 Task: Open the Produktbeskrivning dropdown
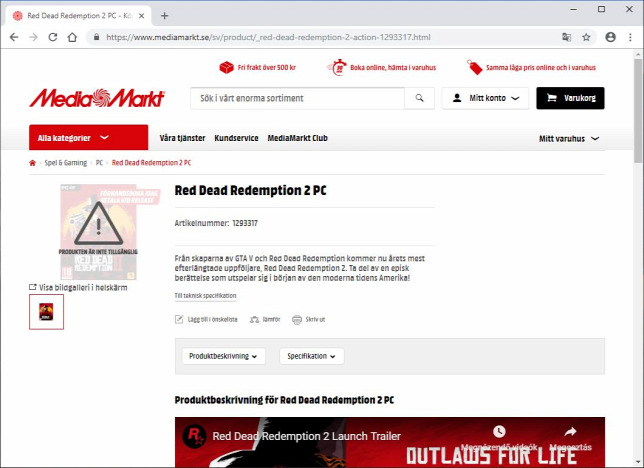click(223, 356)
